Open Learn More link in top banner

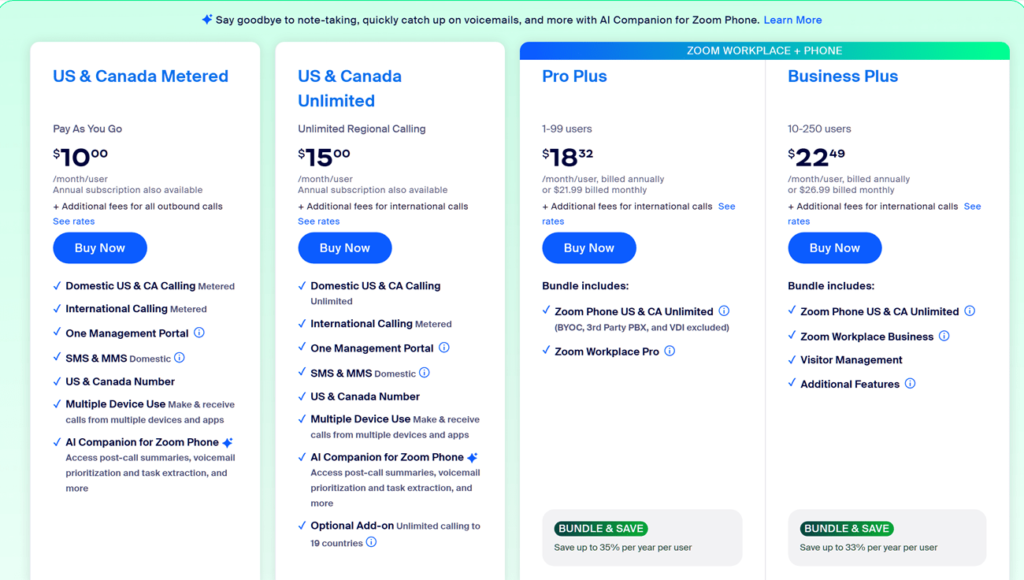pyautogui.click(x=792, y=20)
